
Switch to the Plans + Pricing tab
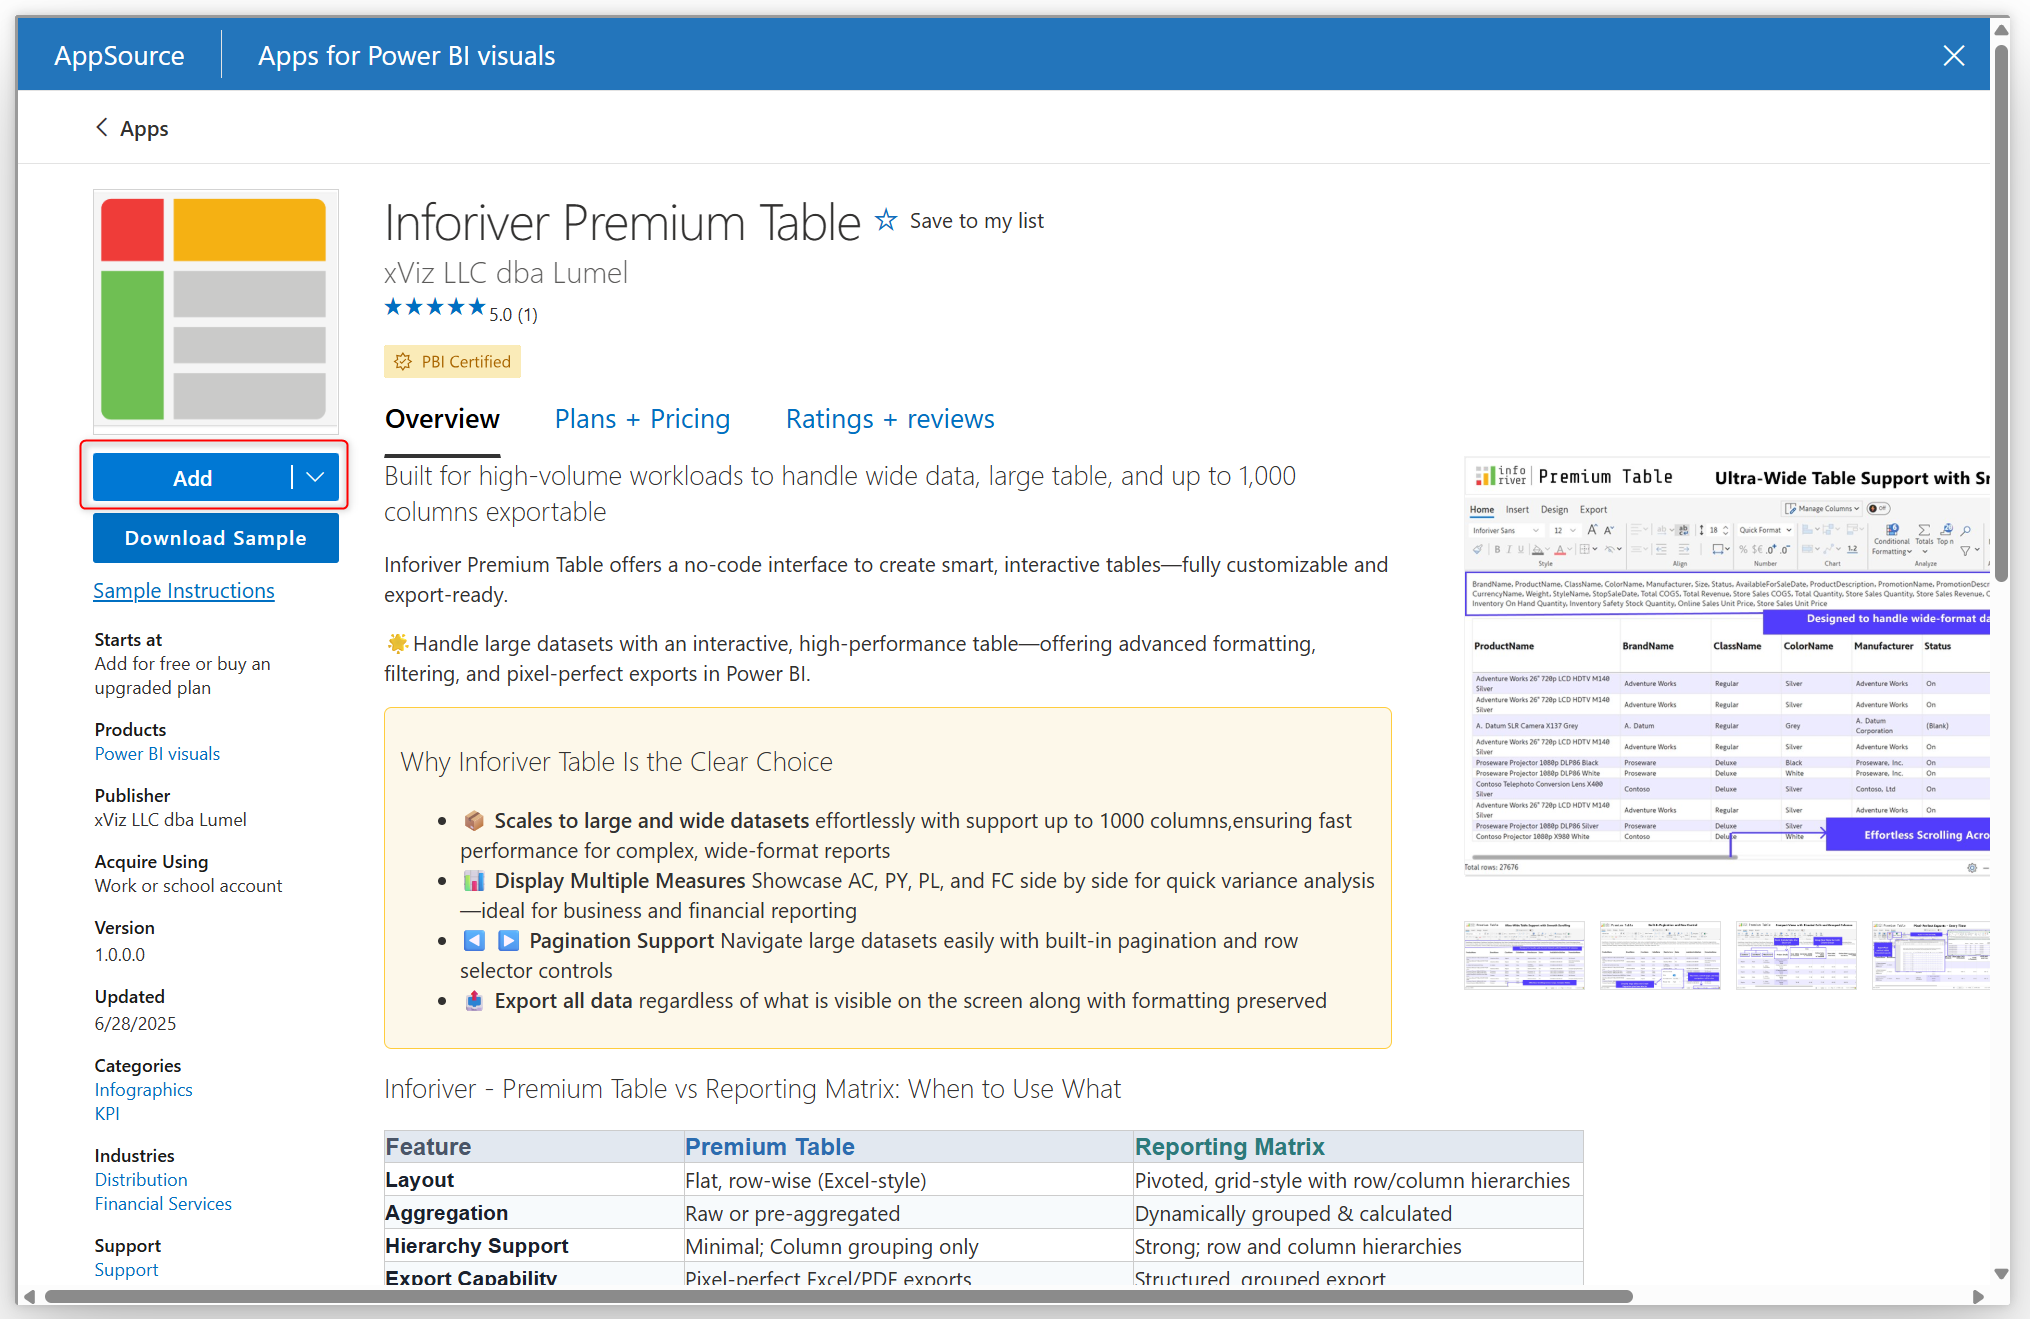point(642,419)
